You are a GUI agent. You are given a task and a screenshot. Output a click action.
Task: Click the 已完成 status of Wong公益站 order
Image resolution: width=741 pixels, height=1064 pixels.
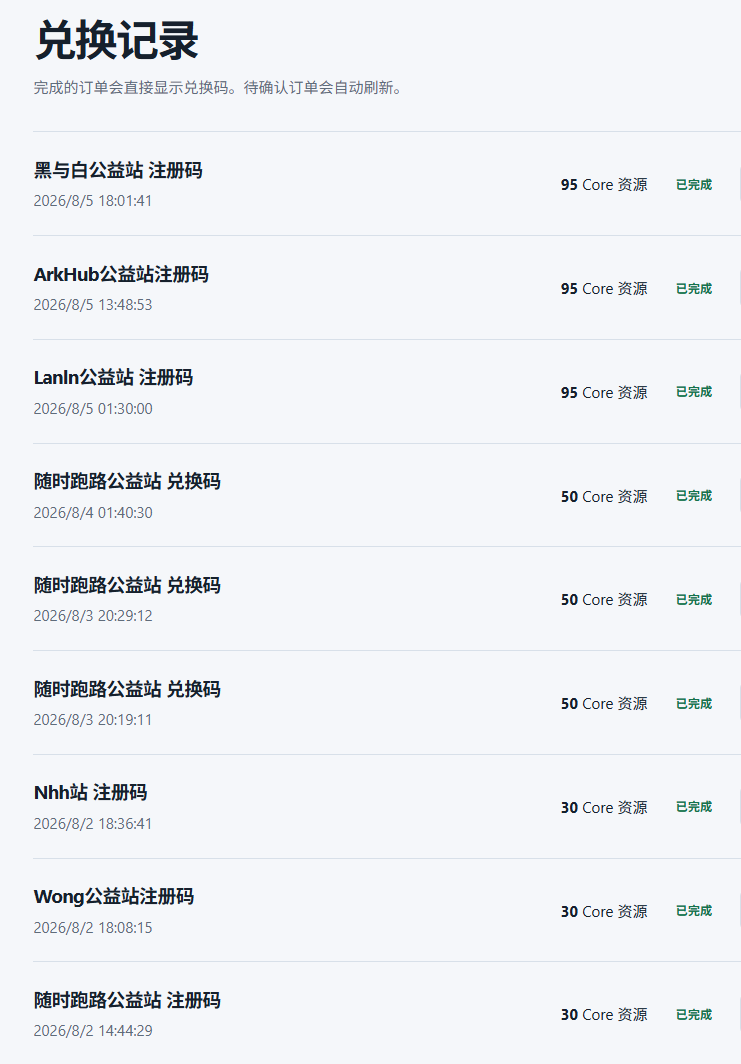click(694, 910)
